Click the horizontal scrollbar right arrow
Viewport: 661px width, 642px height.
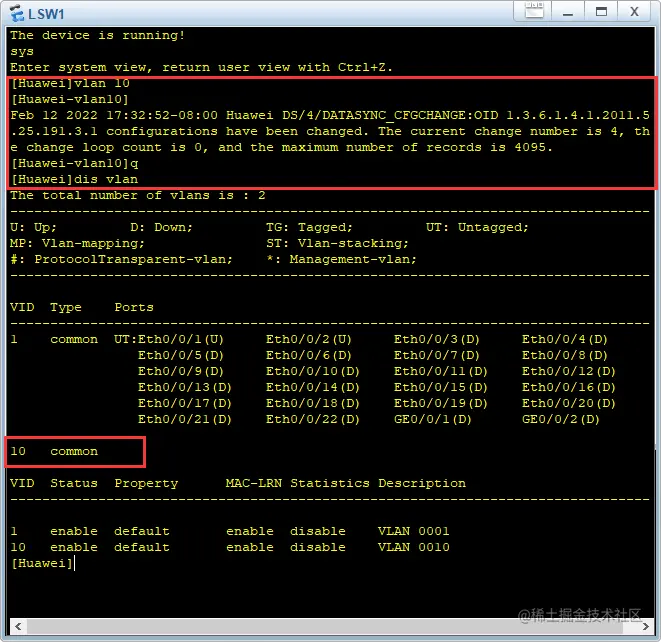645,626
